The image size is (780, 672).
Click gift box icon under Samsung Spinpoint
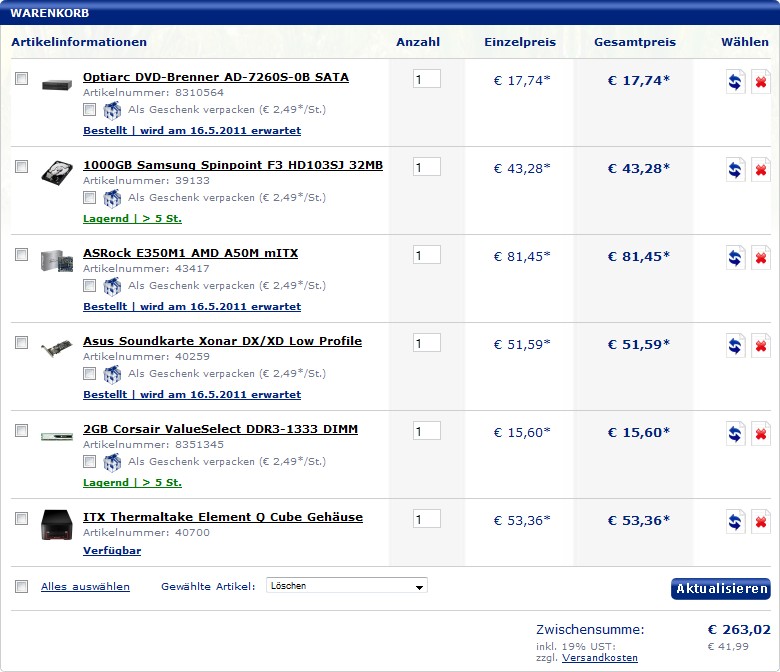point(112,198)
